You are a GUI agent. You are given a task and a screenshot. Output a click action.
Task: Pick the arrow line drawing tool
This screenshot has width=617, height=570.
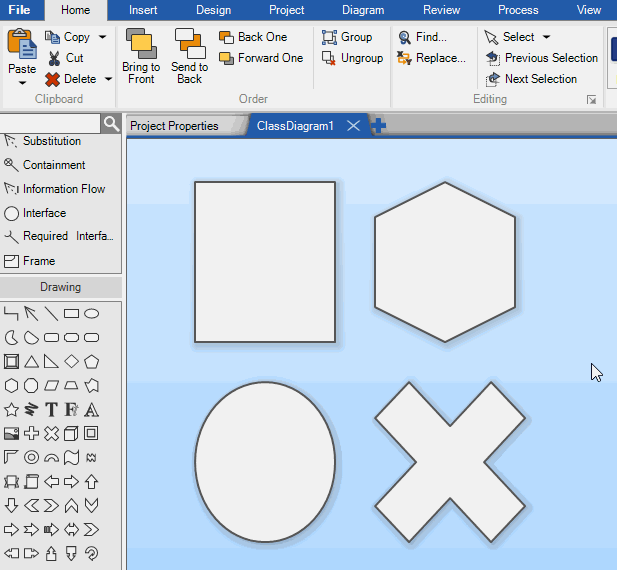(x=31, y=314)
